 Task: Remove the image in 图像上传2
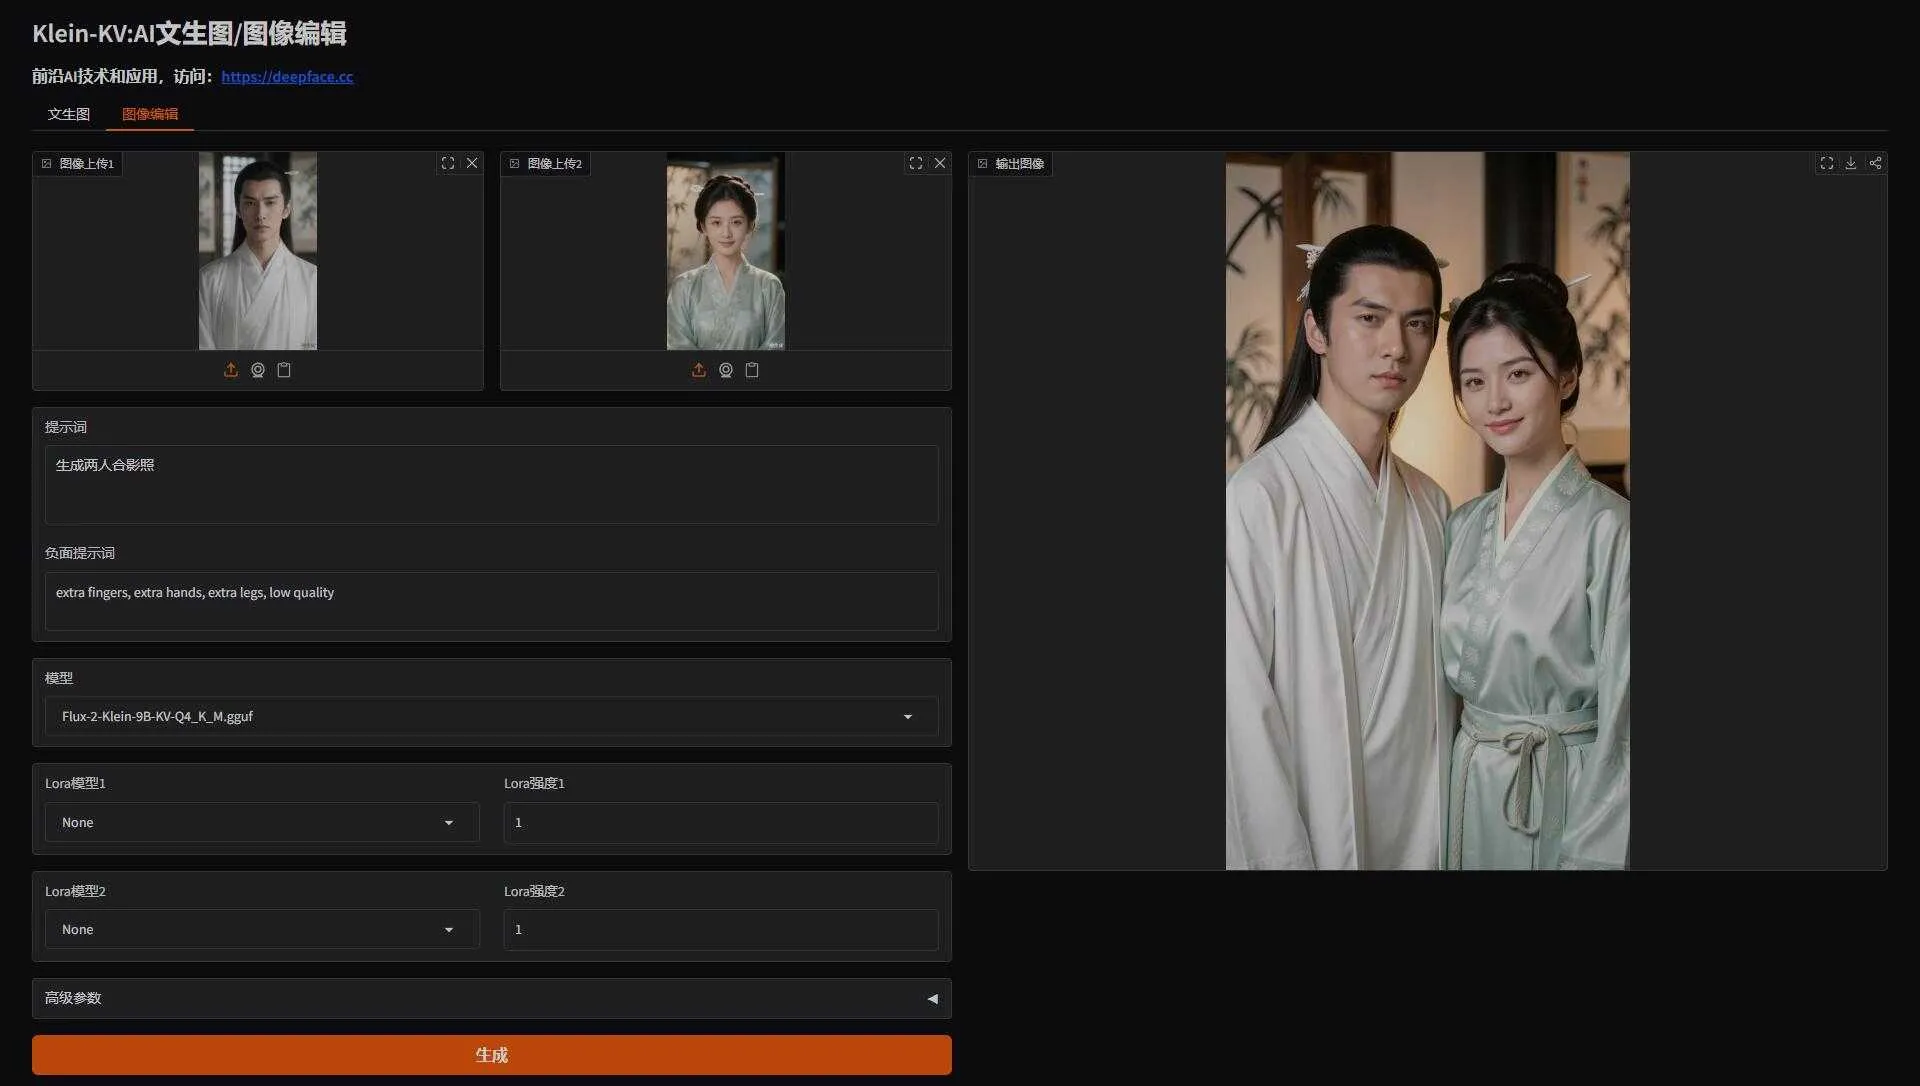tap(940, 163)
